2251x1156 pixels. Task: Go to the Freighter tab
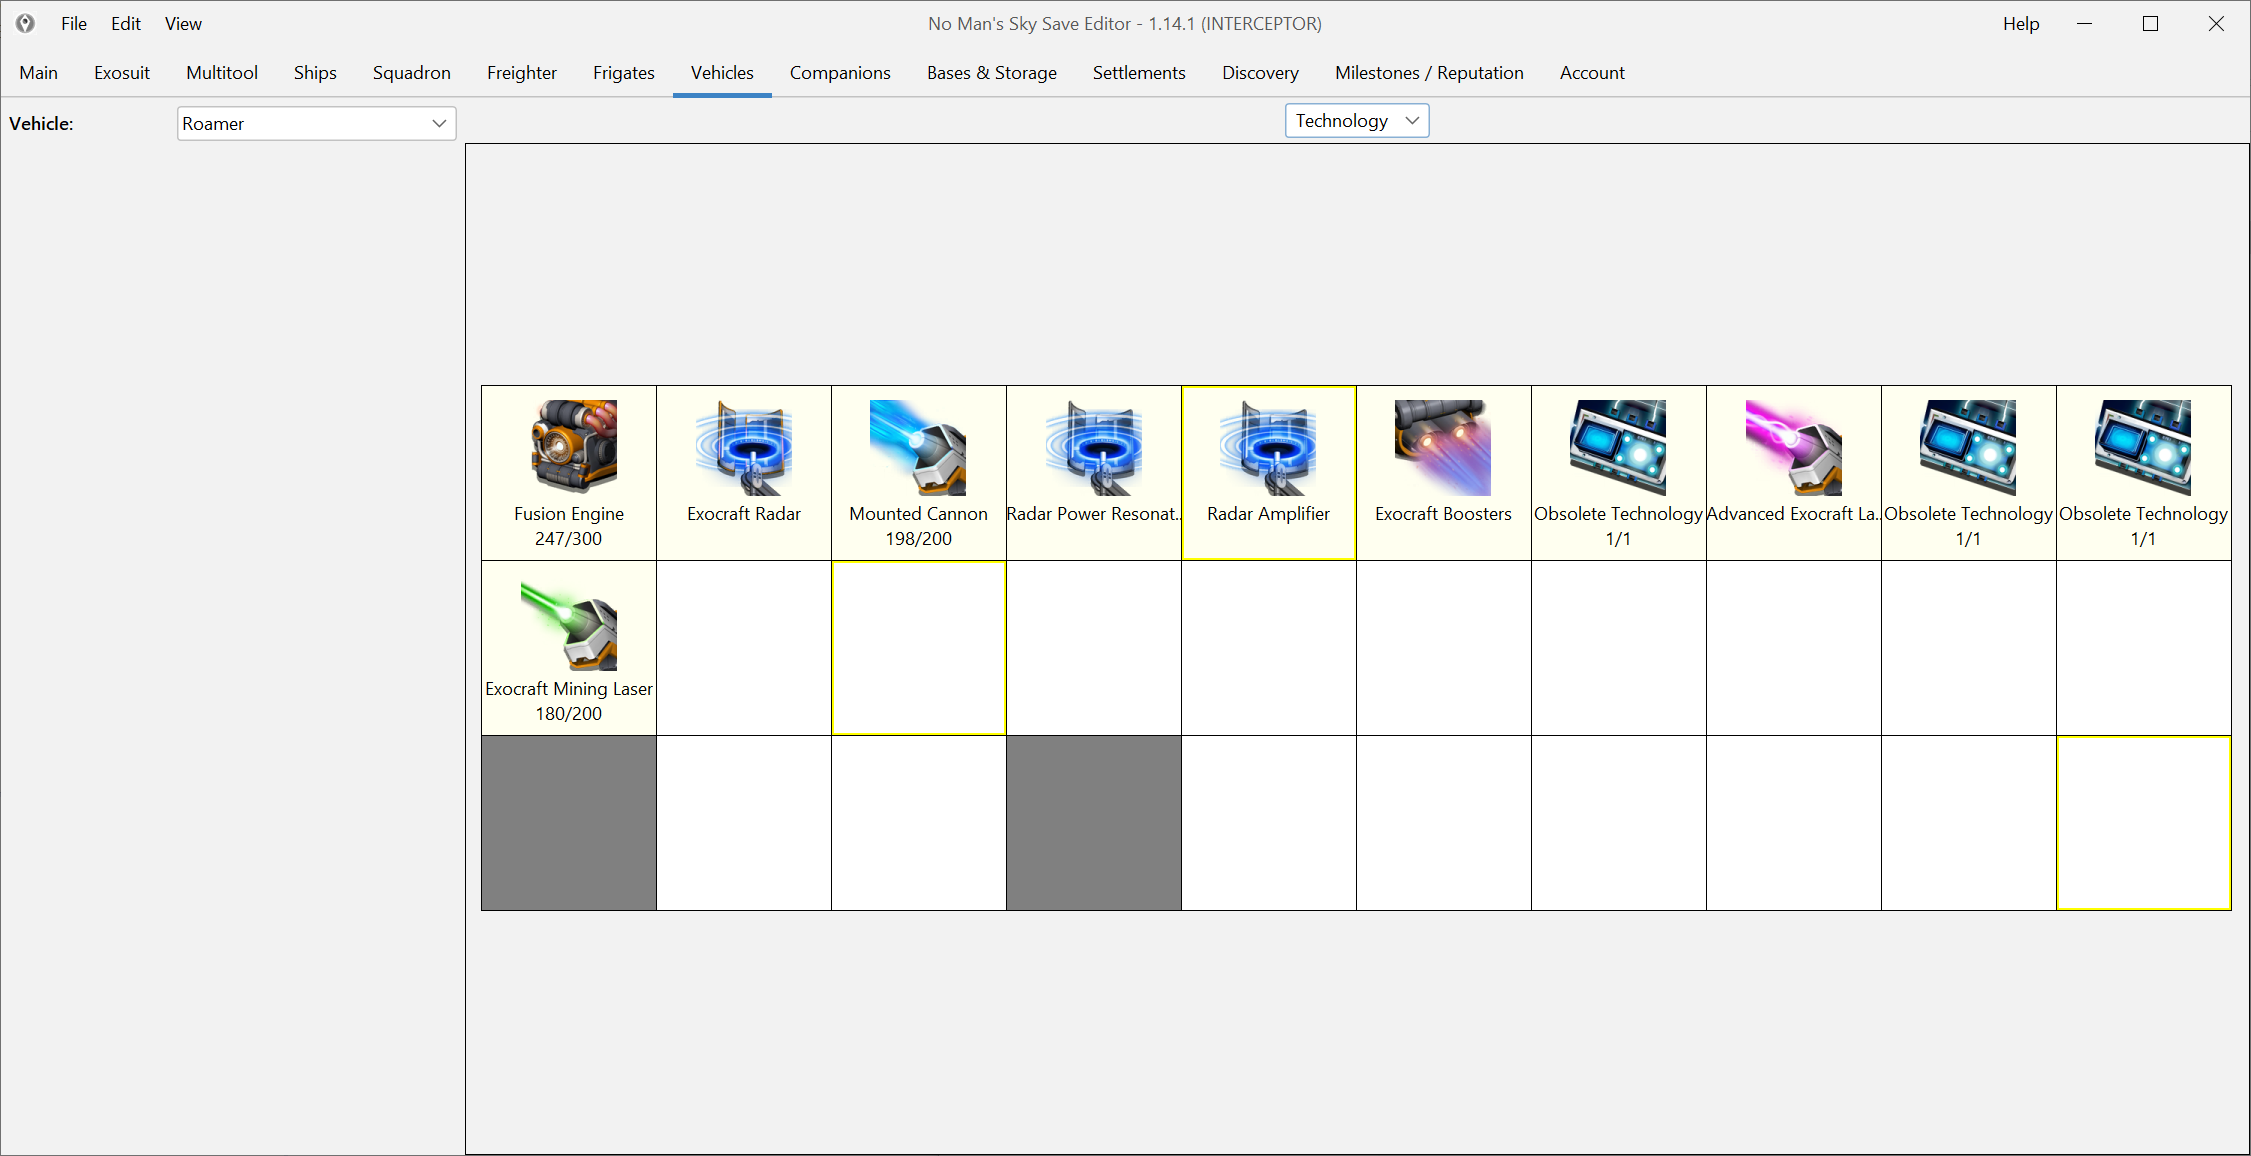[521, 72]
